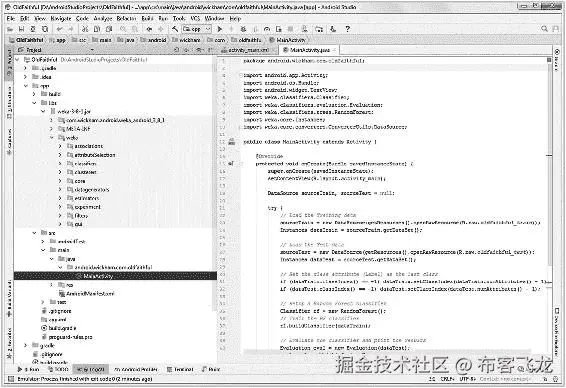Image resolution: width=566 pixels, height=388 pixels.
Task: Select MainActivity in the project tree
Action: [x=115, y=276]
